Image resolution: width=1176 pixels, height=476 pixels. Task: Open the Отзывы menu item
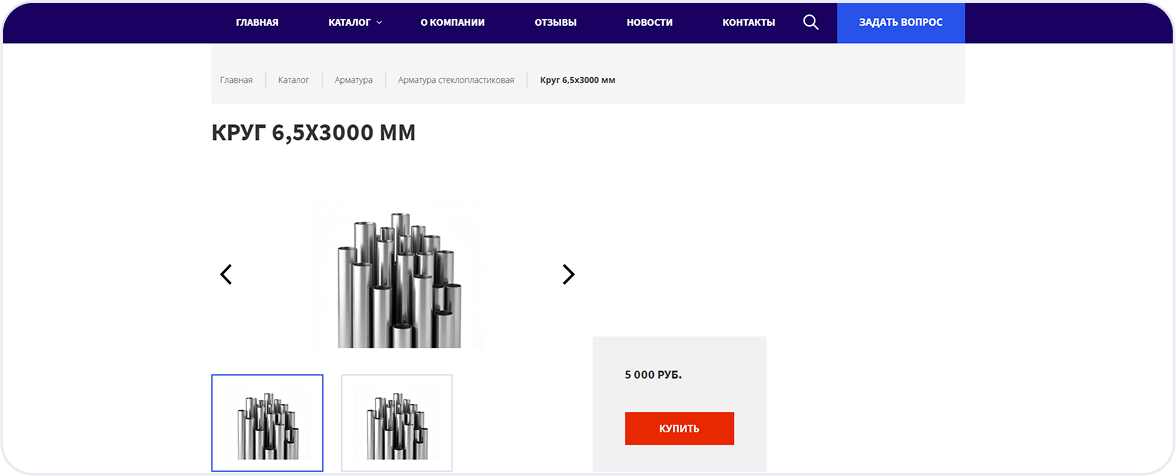pyautogui.click(x=555, y=22)
